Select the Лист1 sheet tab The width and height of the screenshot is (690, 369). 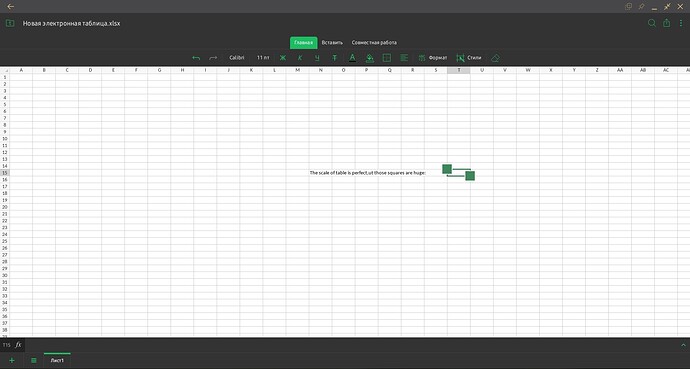pyautogui.click(x=57, y=360)
